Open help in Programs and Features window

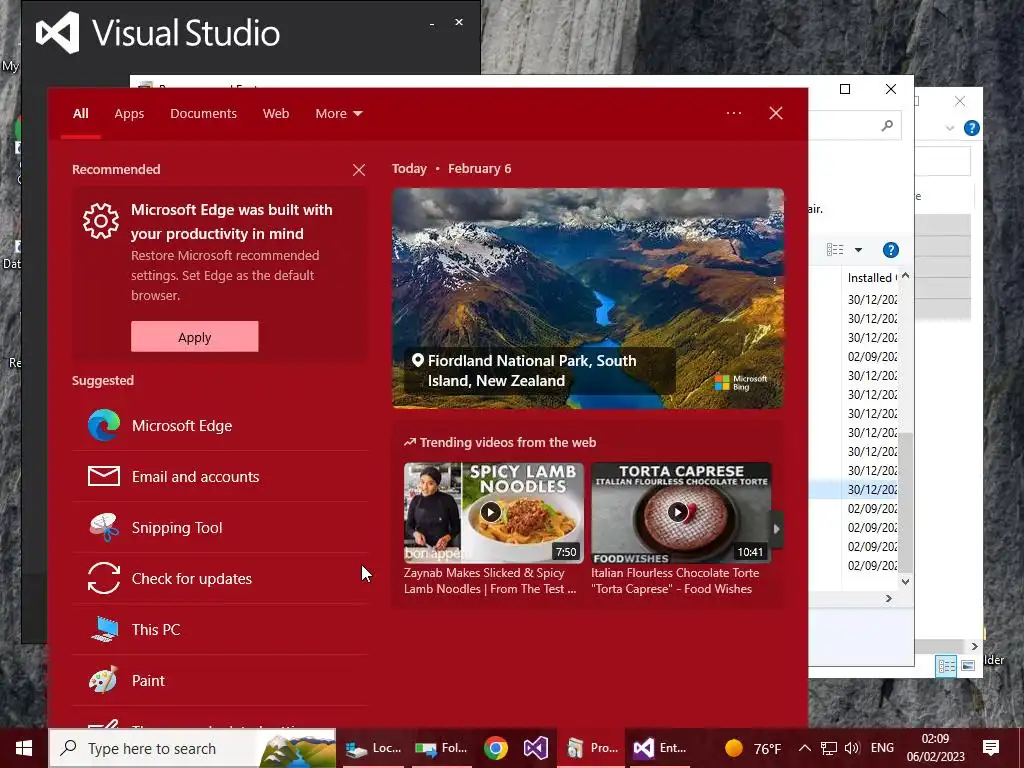coord(890,249)
